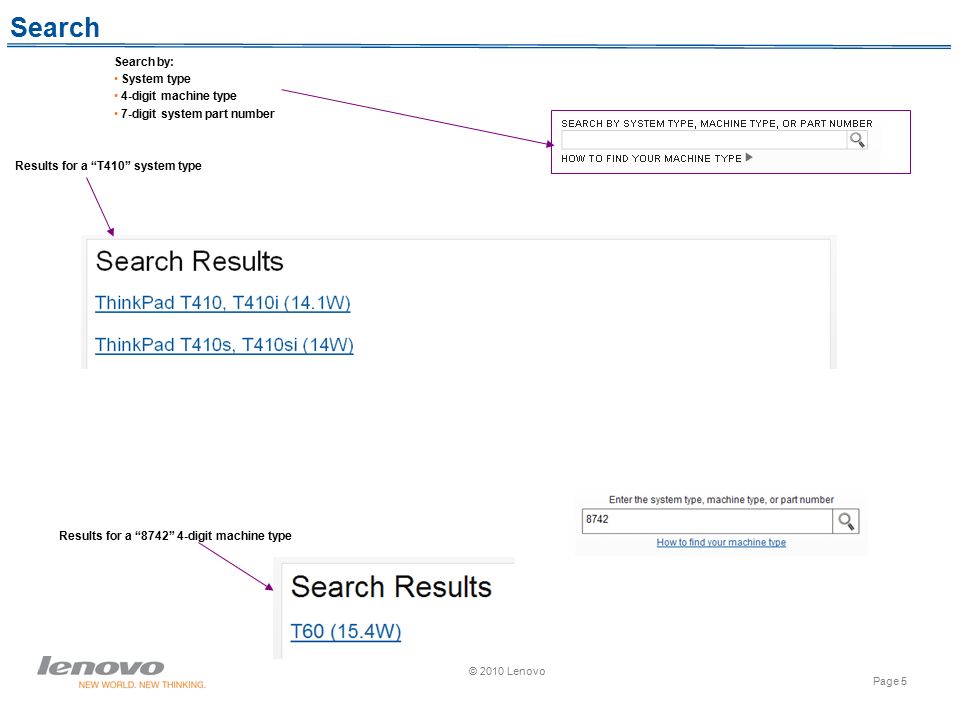Focus the search field containing 8742
The image size is (960, 720).
tap(707, 521)
